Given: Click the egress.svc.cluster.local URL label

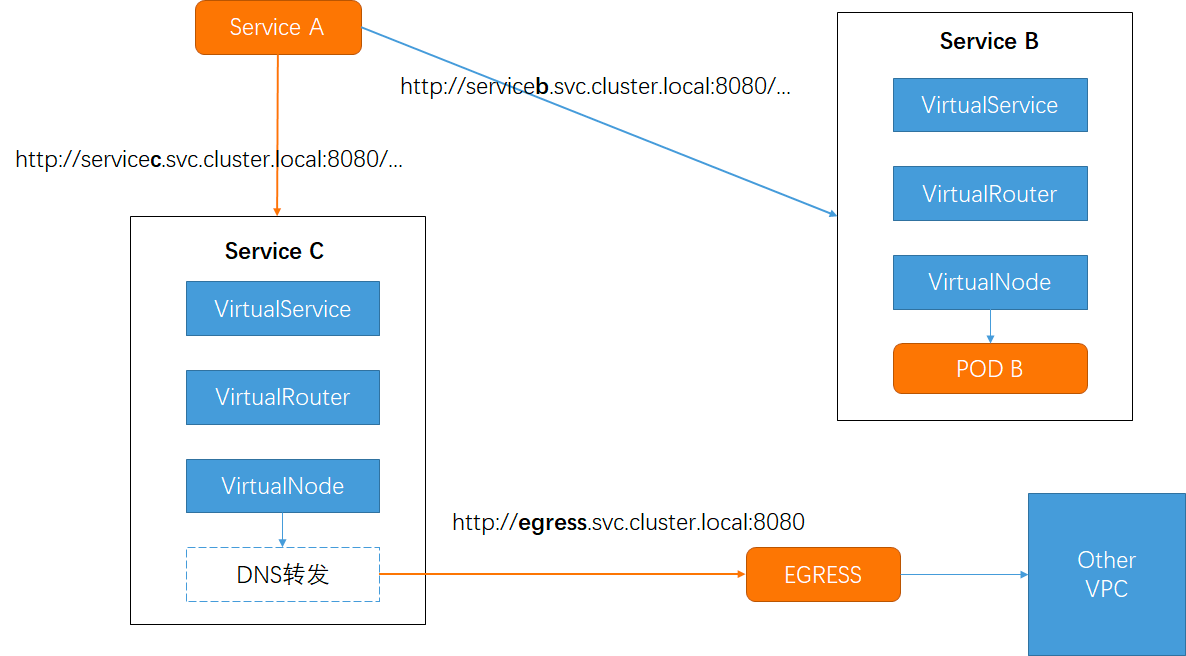Looking at the screenshot, I should point(629,522).
